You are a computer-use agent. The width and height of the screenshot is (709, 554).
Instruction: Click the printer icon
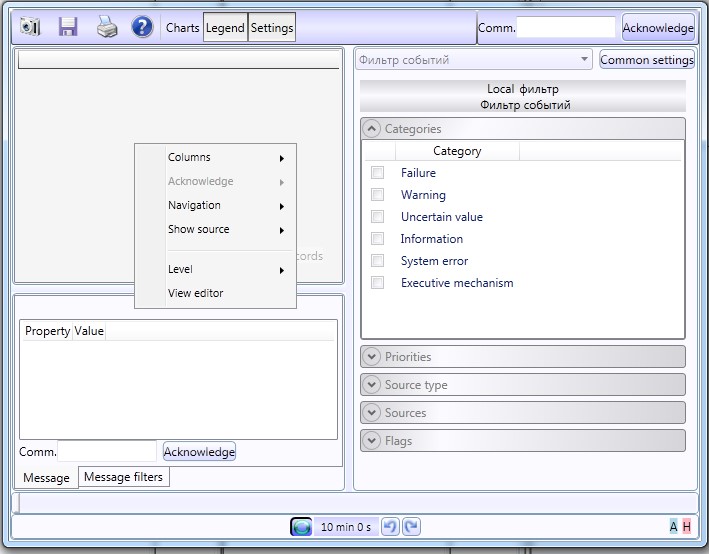(x=107, y=27)
